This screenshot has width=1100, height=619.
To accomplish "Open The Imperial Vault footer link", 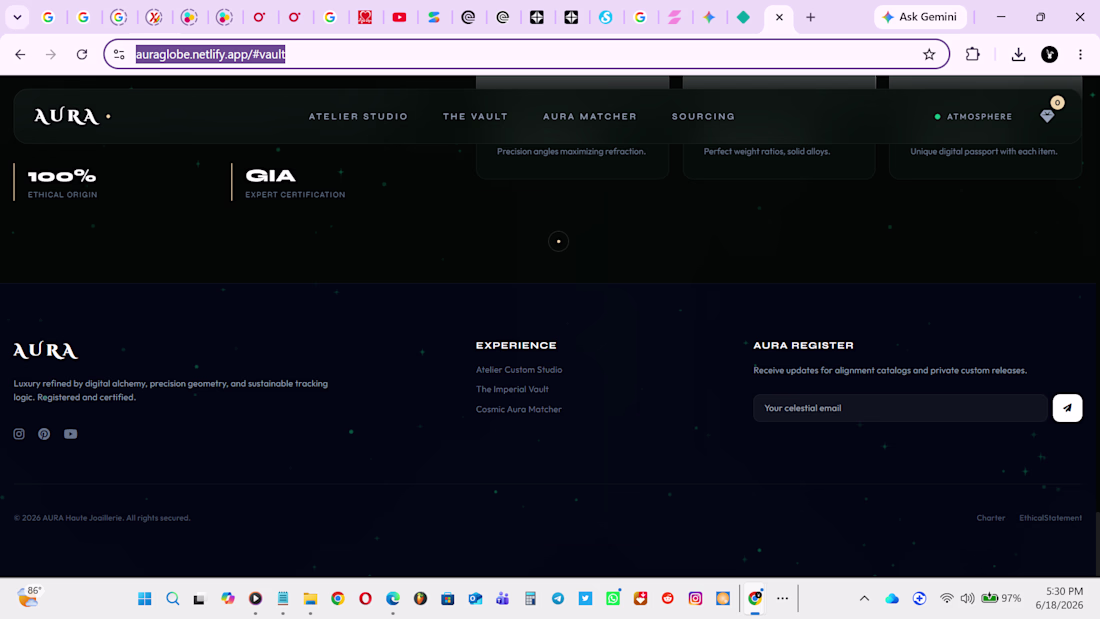I will 512,389.
